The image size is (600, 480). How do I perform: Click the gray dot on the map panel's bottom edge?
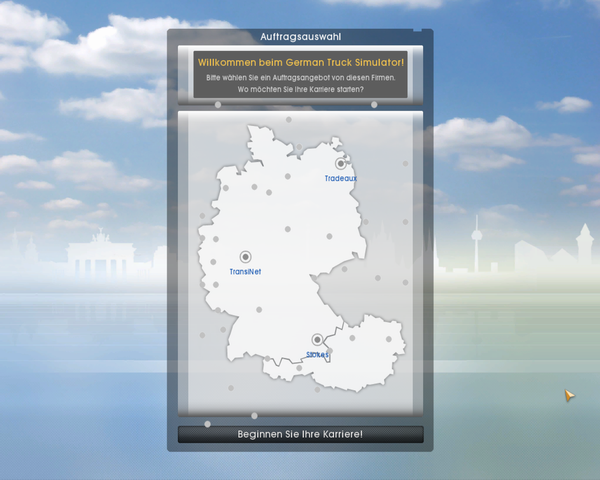click(x=254, y=415)
